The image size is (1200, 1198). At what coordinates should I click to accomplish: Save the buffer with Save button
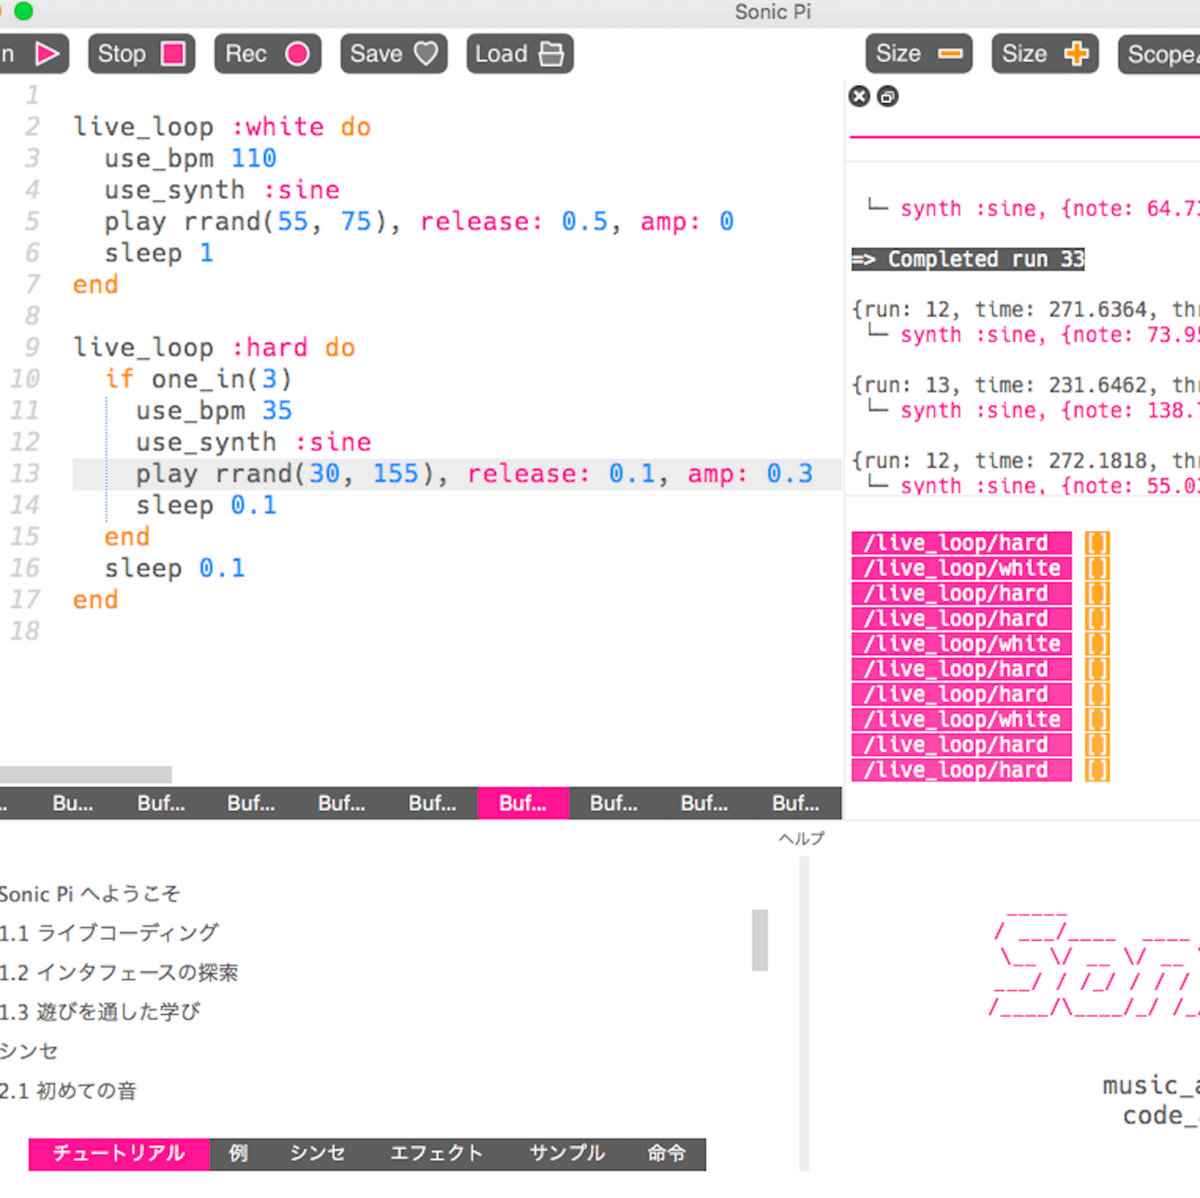393,54
